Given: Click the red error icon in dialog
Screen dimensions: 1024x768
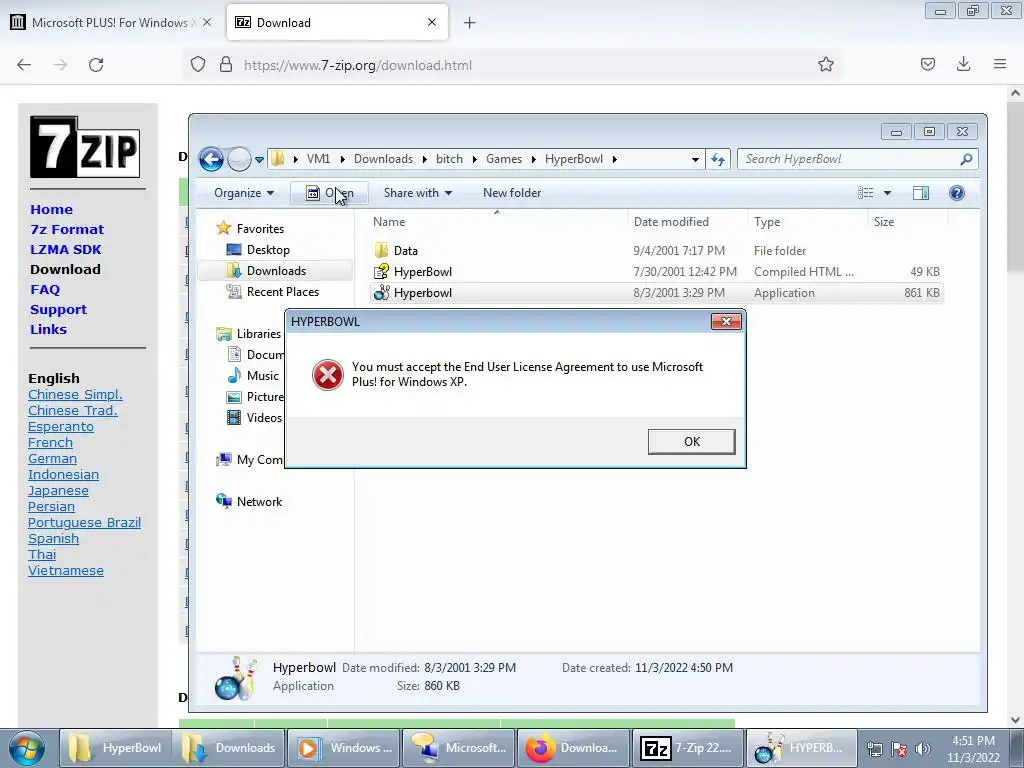Looking at the screenshot, I should click(x=327, y=375).
